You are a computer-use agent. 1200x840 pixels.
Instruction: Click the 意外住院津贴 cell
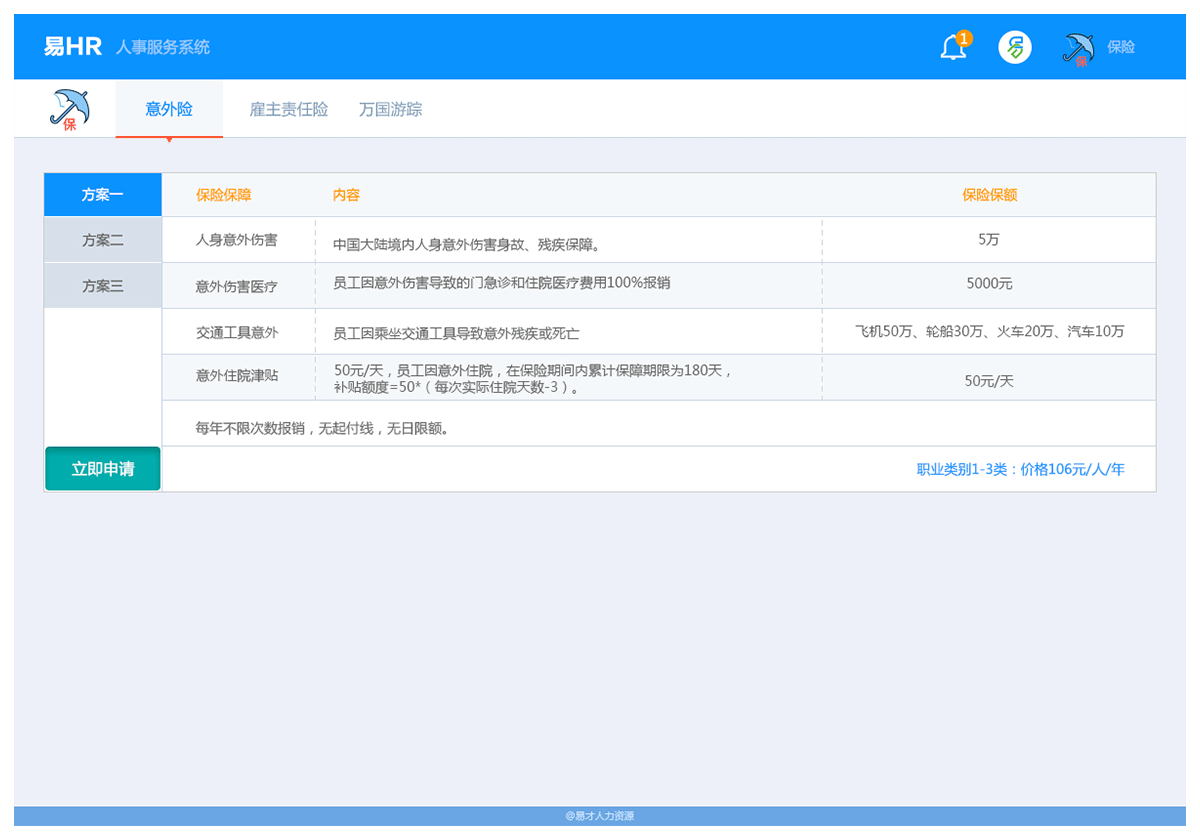coord(237,376)
